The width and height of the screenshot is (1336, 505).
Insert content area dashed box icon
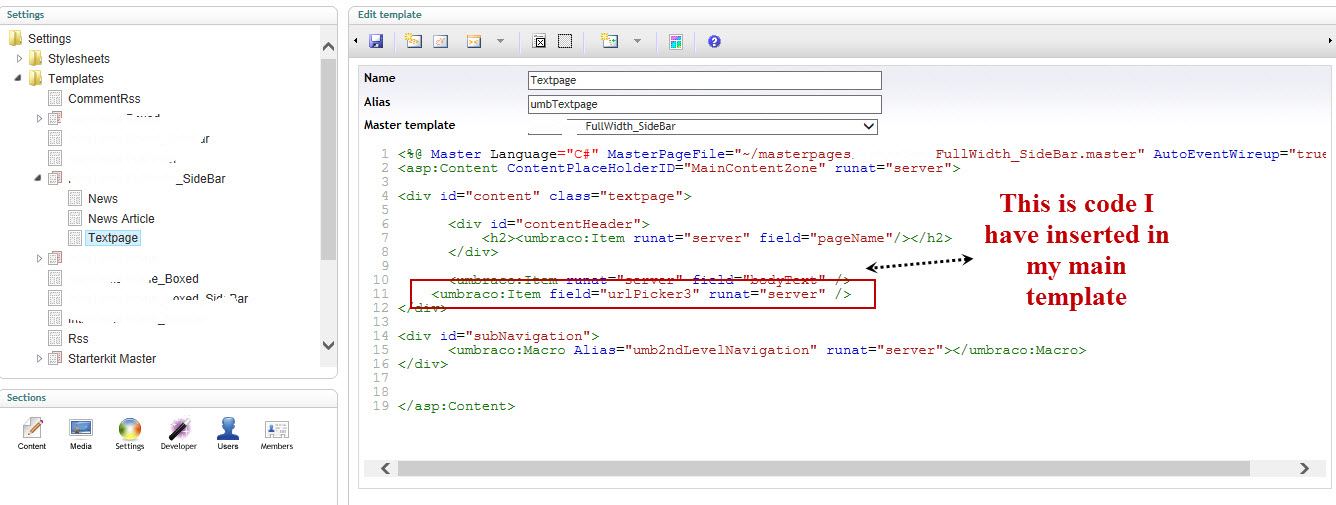coord(565,41)
